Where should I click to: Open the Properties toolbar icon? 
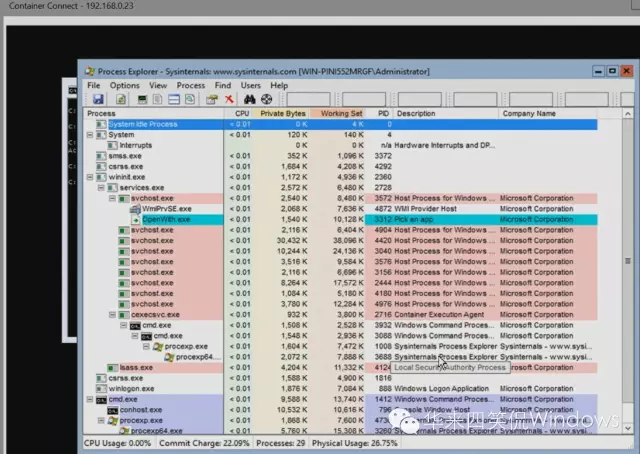tap(211, 99)
